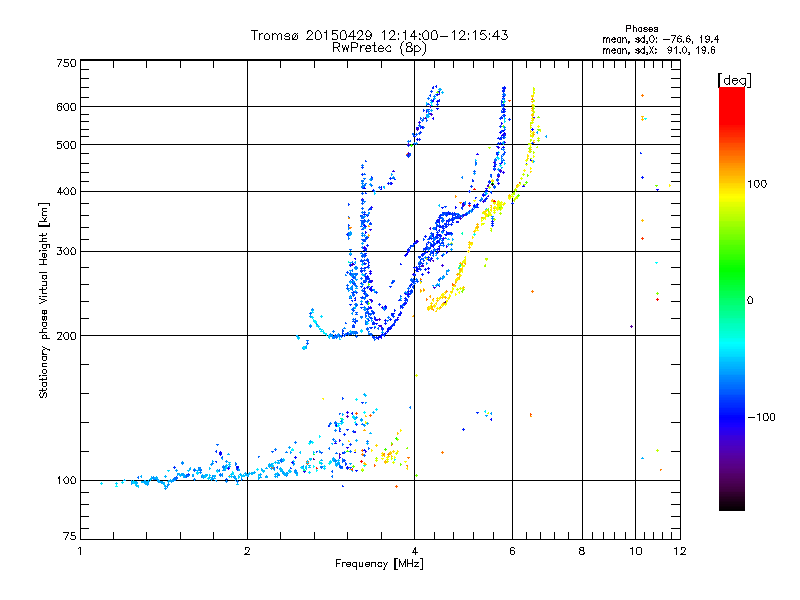Click the -100 tick label beside the colorbar
Screen dimensions: 800x600
760,417
